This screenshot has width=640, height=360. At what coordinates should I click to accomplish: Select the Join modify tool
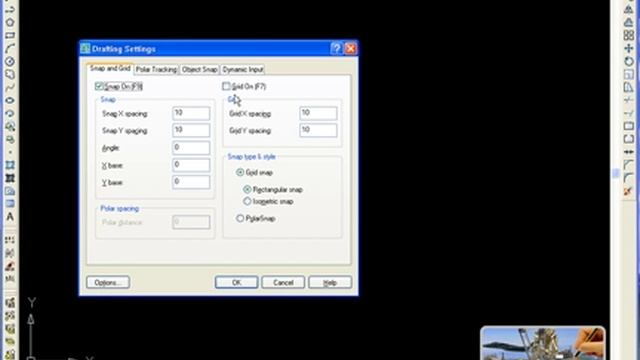(629, 152)
